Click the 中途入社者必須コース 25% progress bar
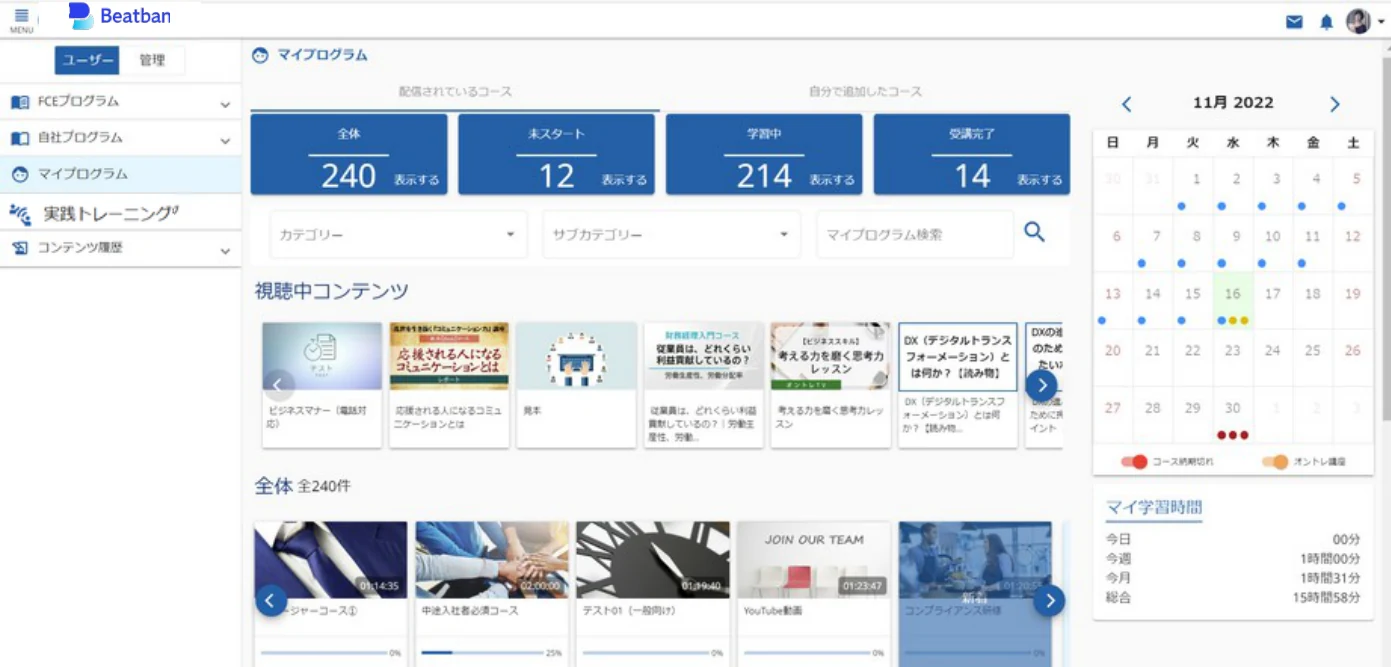1391x667 pixels. (x=483, y=652)
